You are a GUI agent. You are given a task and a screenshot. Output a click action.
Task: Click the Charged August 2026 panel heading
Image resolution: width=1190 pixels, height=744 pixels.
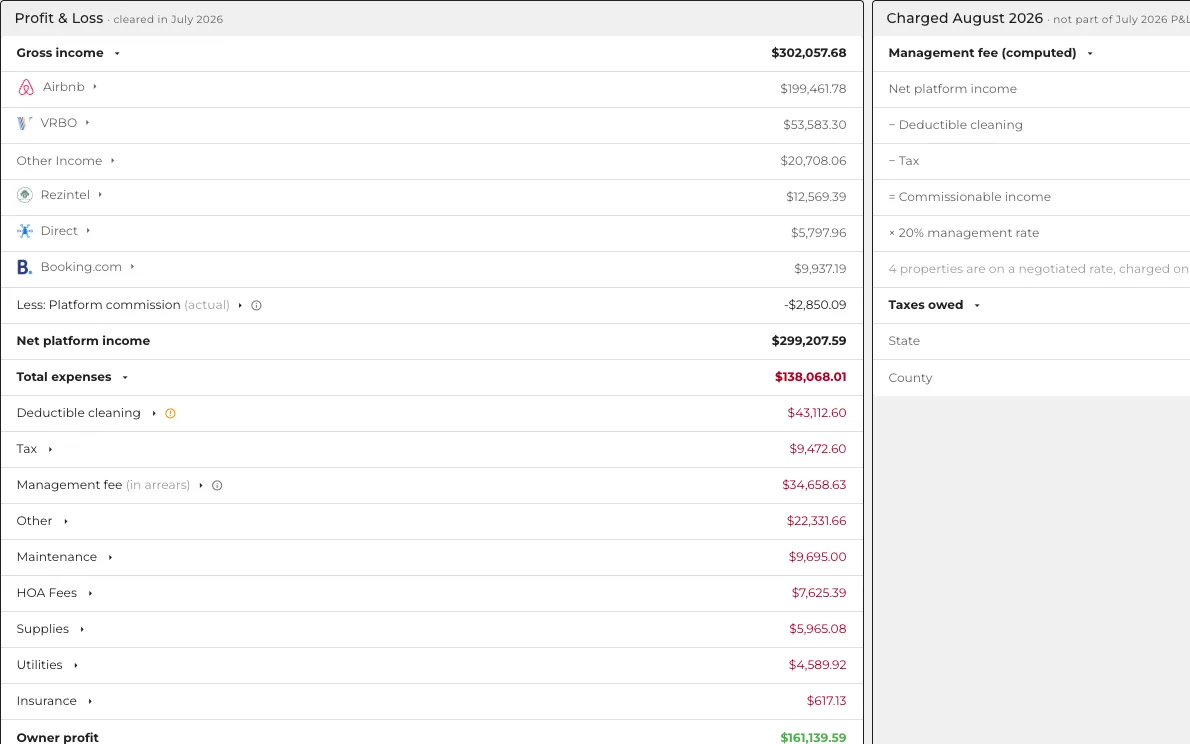(x=965, y=18)
